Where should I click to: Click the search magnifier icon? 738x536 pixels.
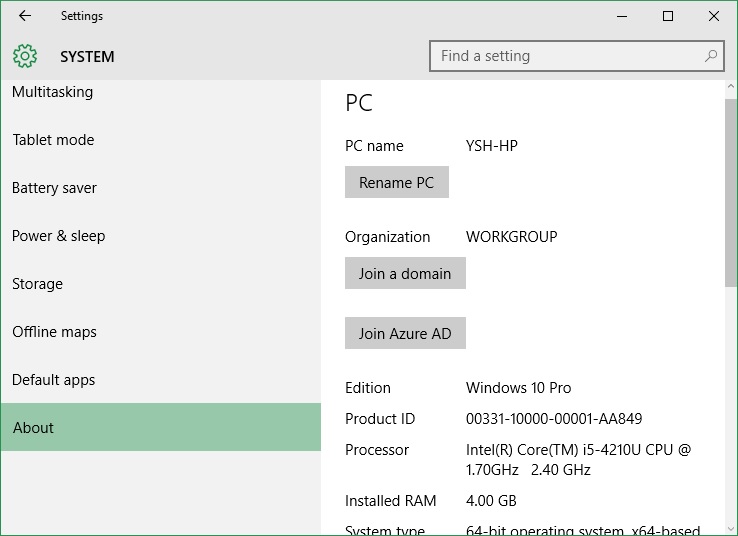click(711, 56)
